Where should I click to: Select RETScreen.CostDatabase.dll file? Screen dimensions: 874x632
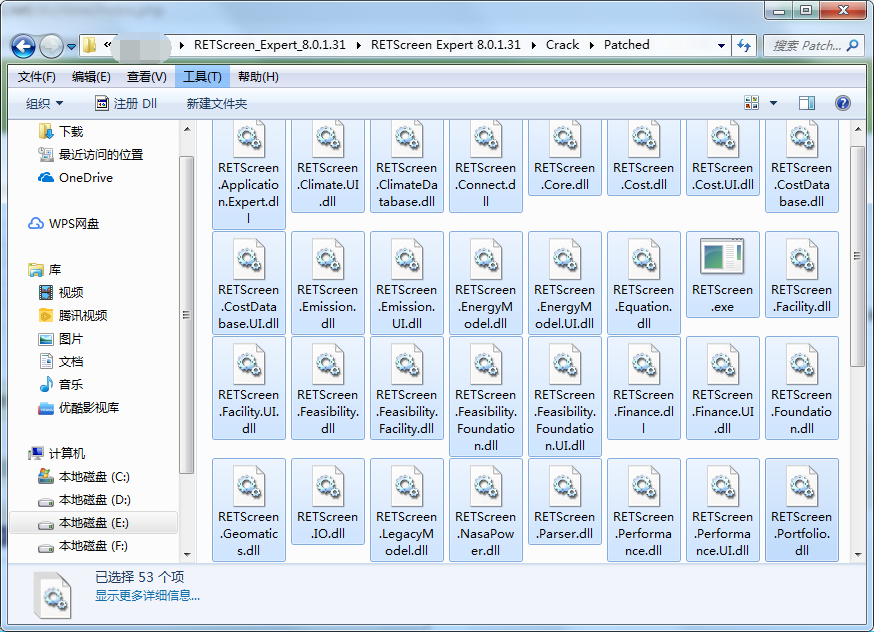click(x=802, y=166)
